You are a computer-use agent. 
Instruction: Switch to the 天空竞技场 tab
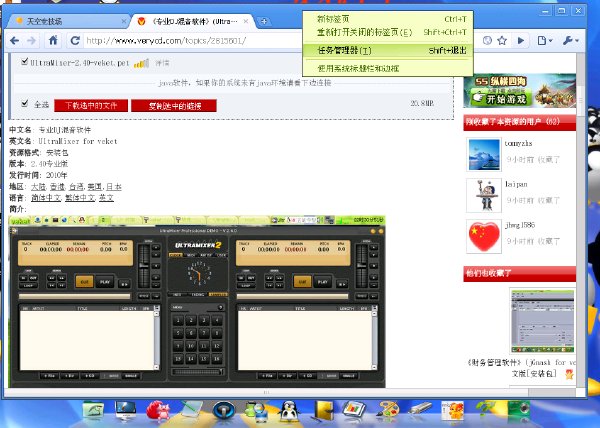tap(67, 21)
